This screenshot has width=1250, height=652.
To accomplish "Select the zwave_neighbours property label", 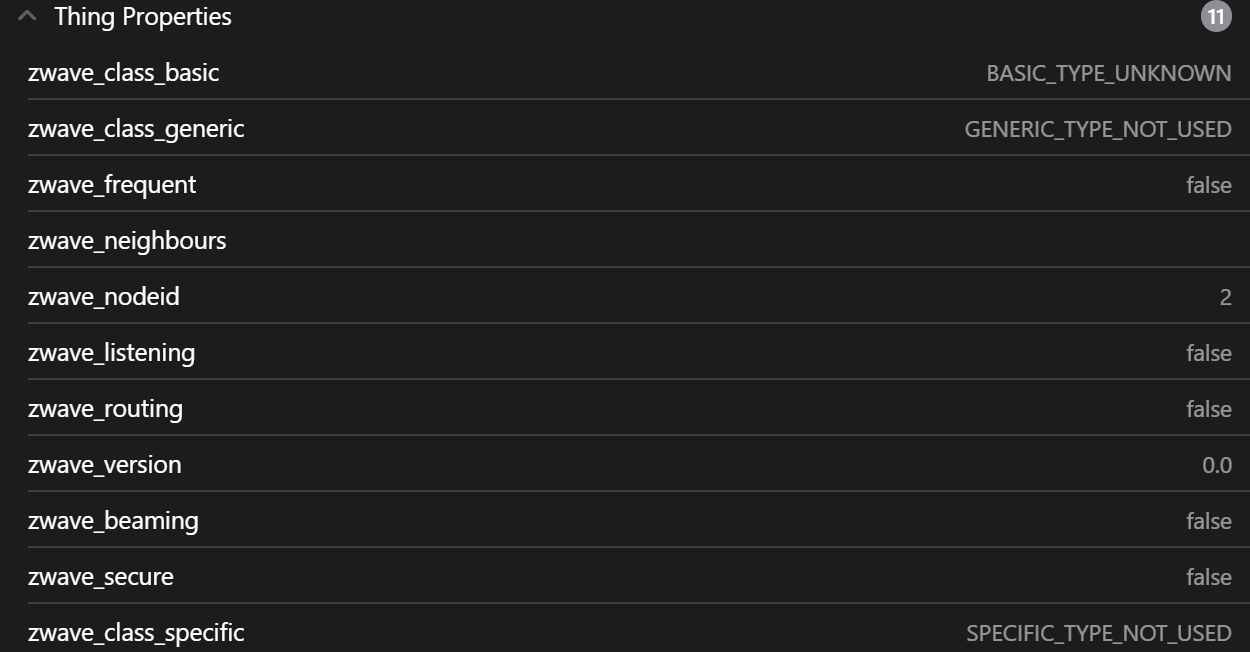I will tap(127, 241).
